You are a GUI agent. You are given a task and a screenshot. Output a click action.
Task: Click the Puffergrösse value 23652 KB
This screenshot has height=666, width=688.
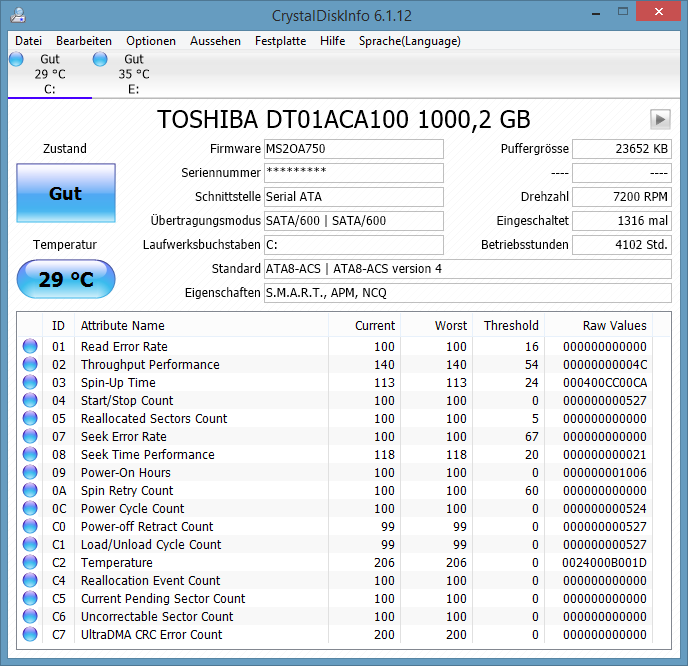[x=622, y=149]
